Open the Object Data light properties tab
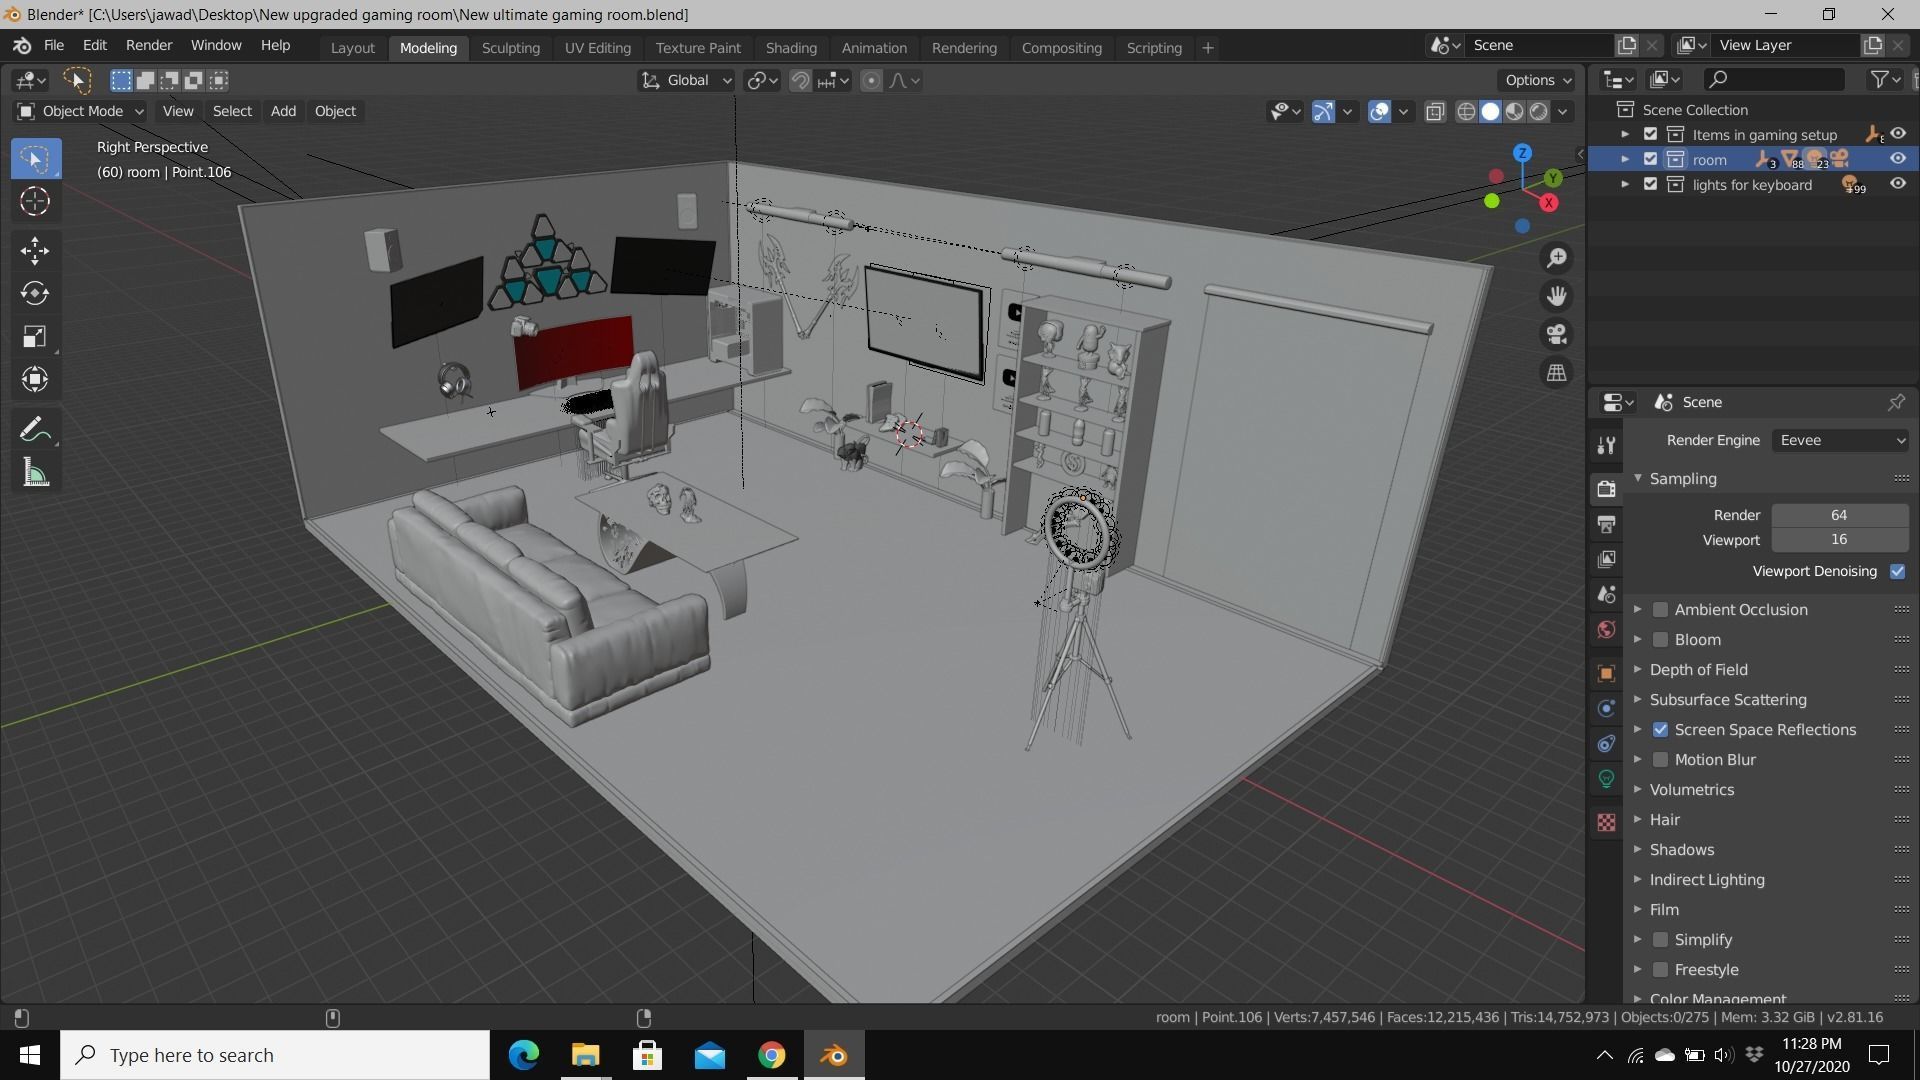The height and width of the screenshot is (1080, 1920). [x=1606, y=778]
